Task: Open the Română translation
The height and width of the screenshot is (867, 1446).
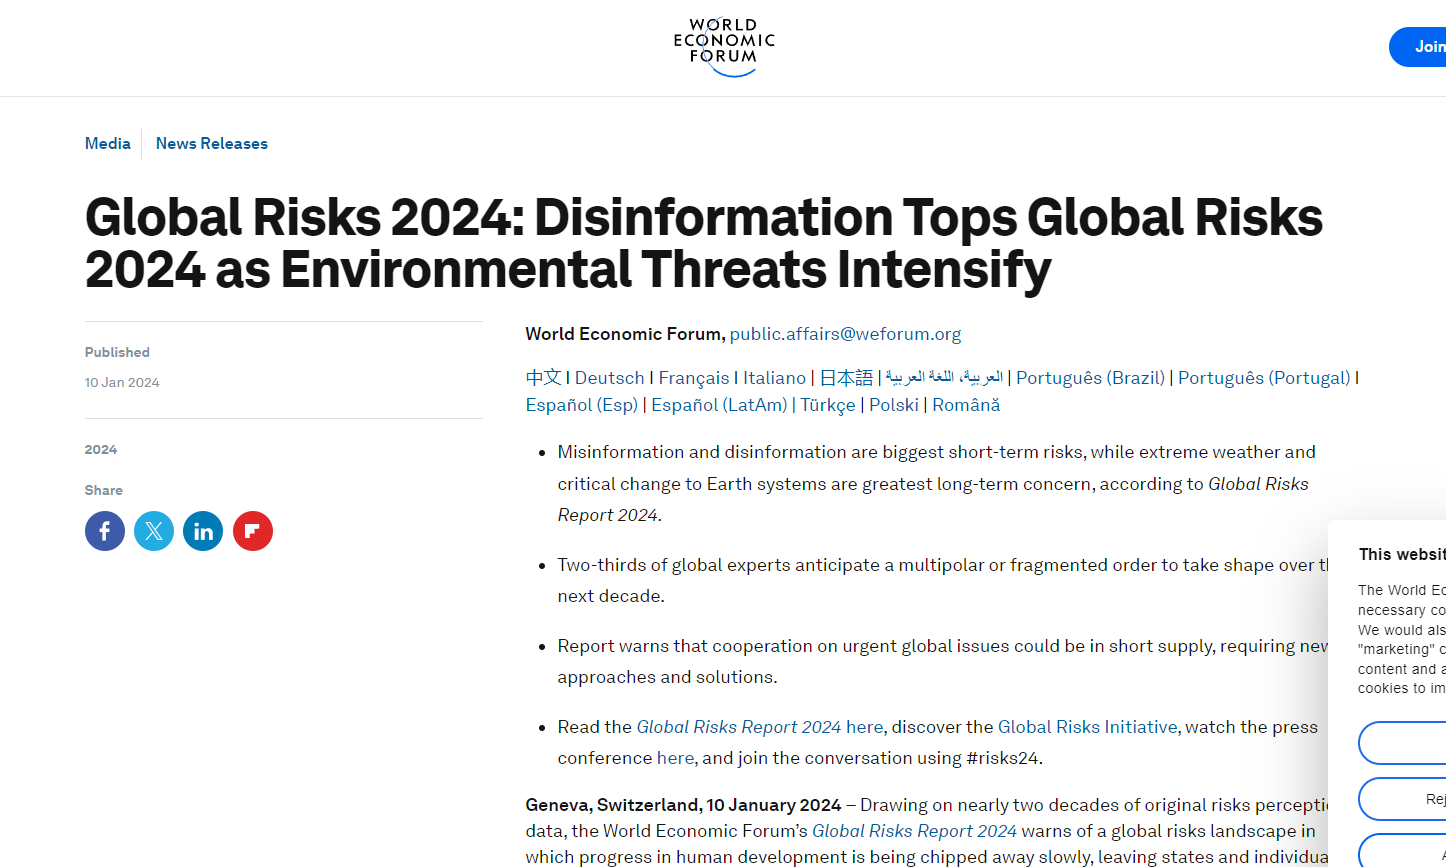Action: click(966, 405)
